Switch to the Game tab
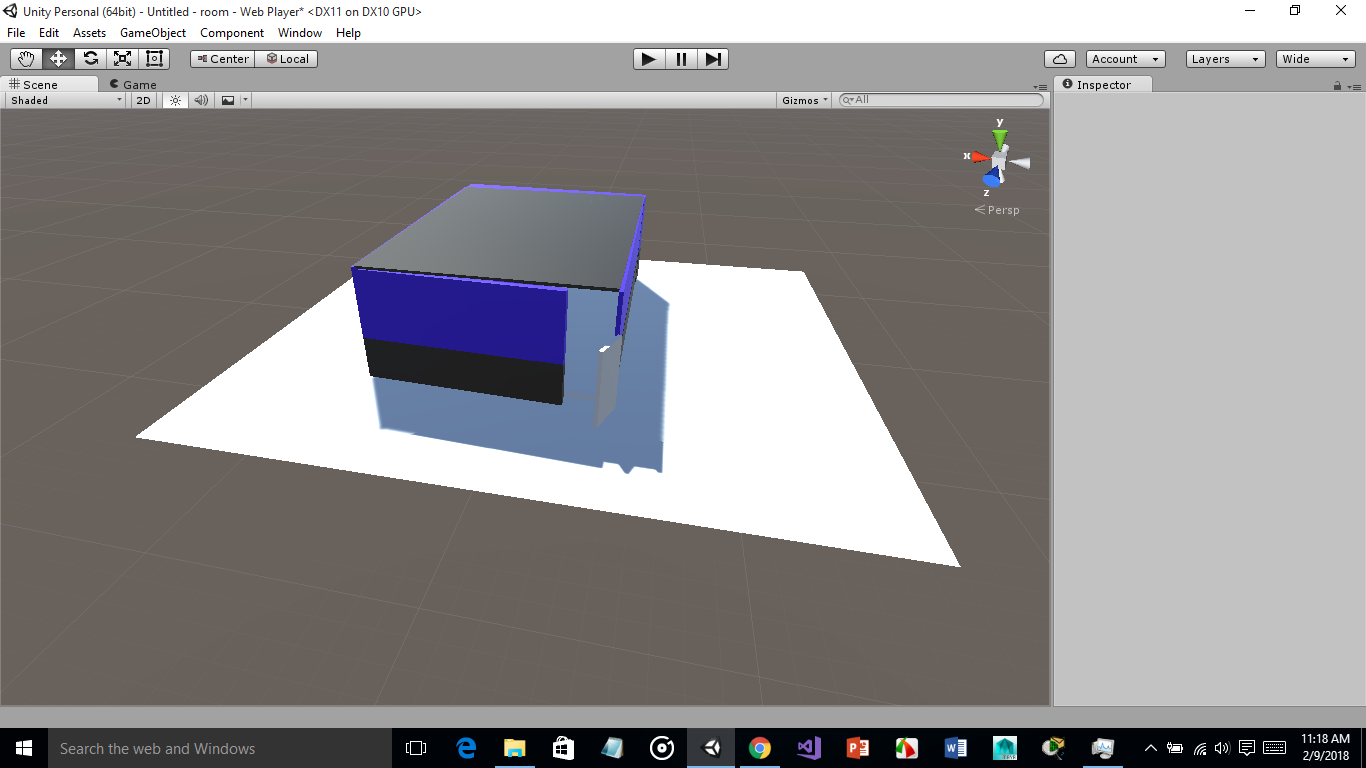This screenshot has width=1366, height=768. (131, 84)
